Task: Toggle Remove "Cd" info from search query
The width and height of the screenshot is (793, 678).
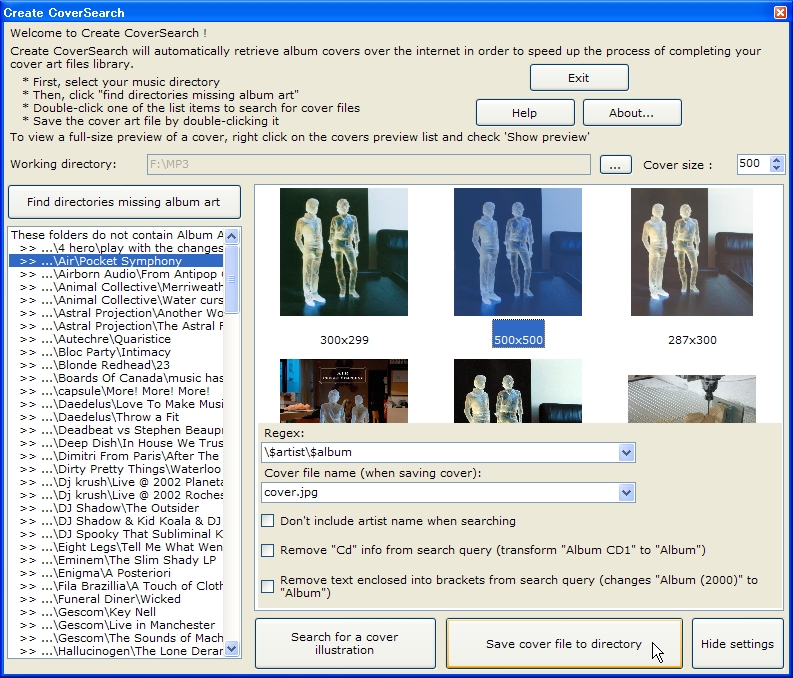Action: (x=268, y=550)
